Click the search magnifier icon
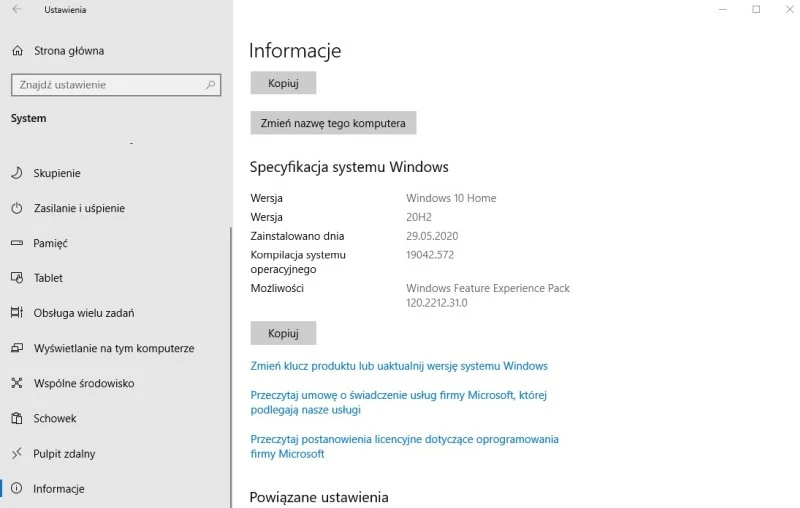The height and width of the screenshot is (508, 800). point(210,85)
